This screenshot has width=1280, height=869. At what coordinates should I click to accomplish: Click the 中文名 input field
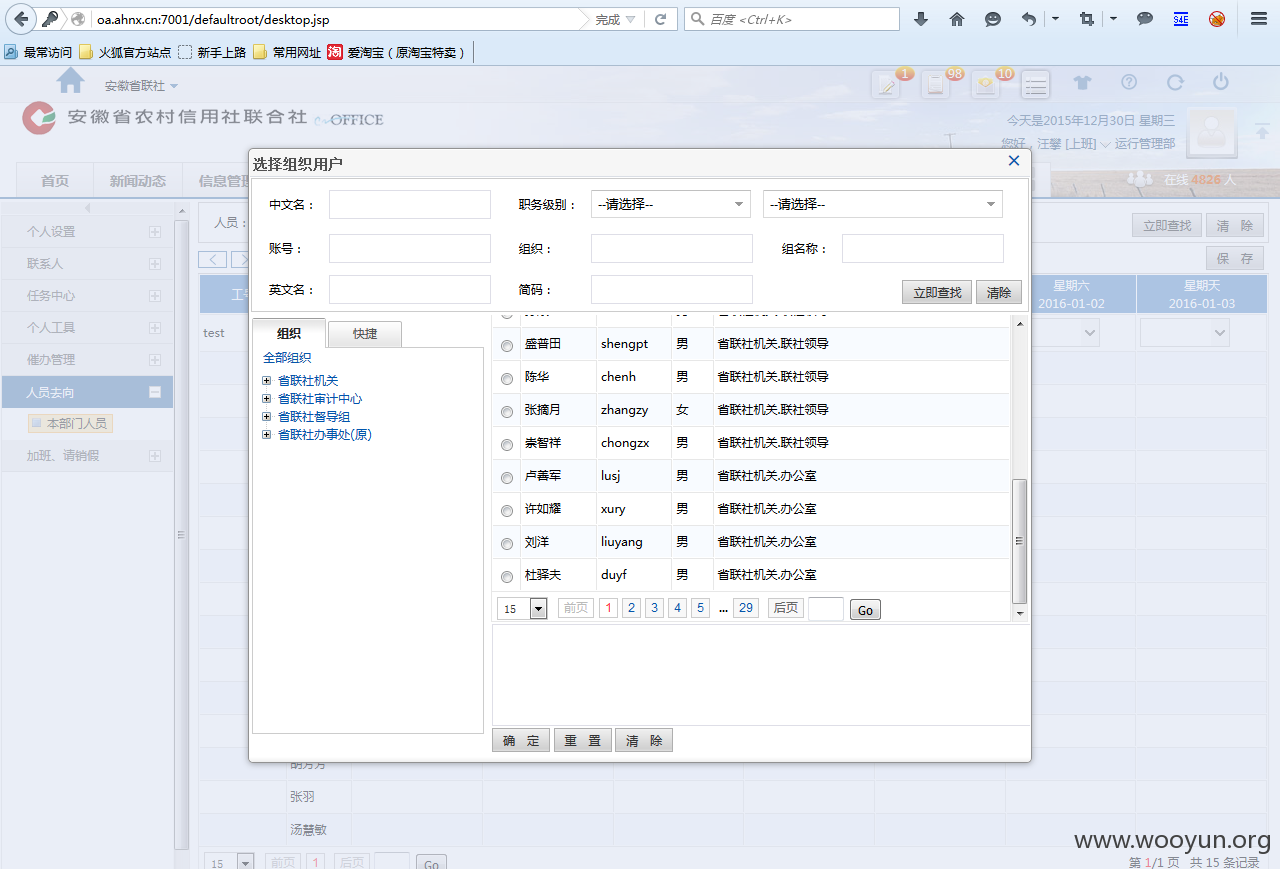(410, 204)
